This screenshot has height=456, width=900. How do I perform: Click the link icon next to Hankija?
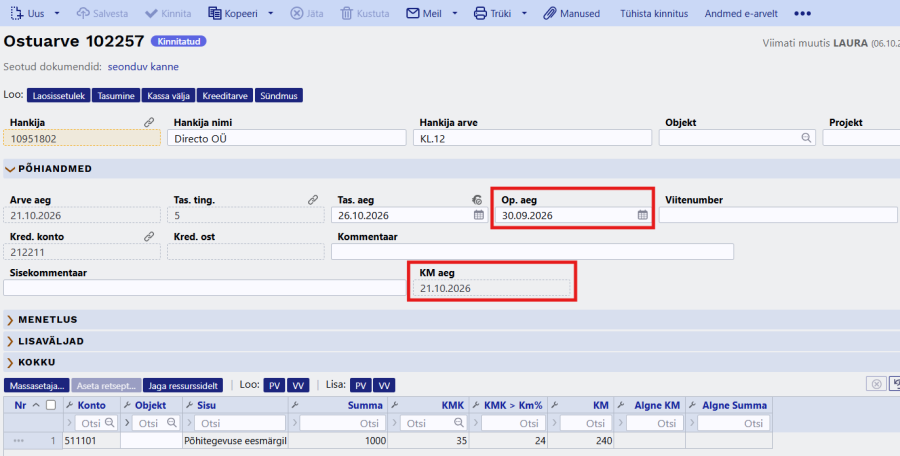click(149, 122)
